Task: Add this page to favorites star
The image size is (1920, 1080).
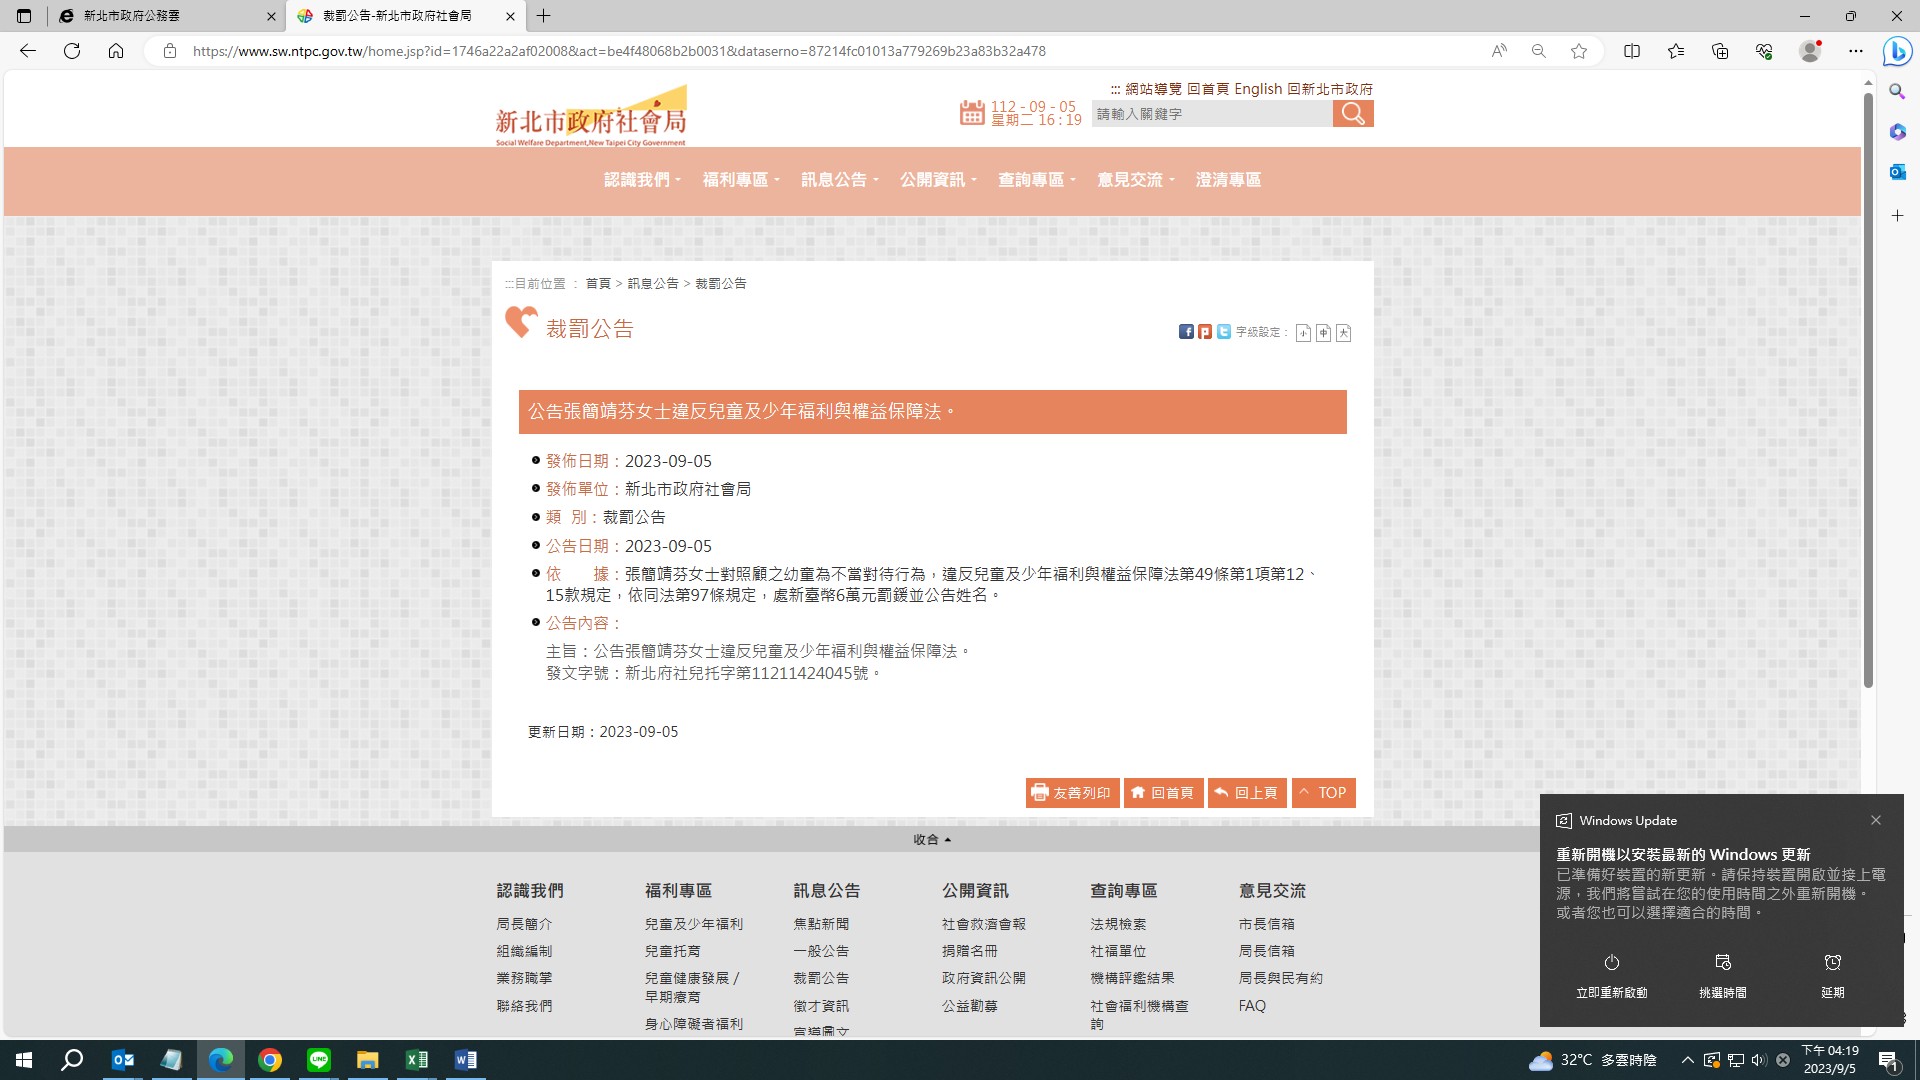Action: pos(1579,51)
